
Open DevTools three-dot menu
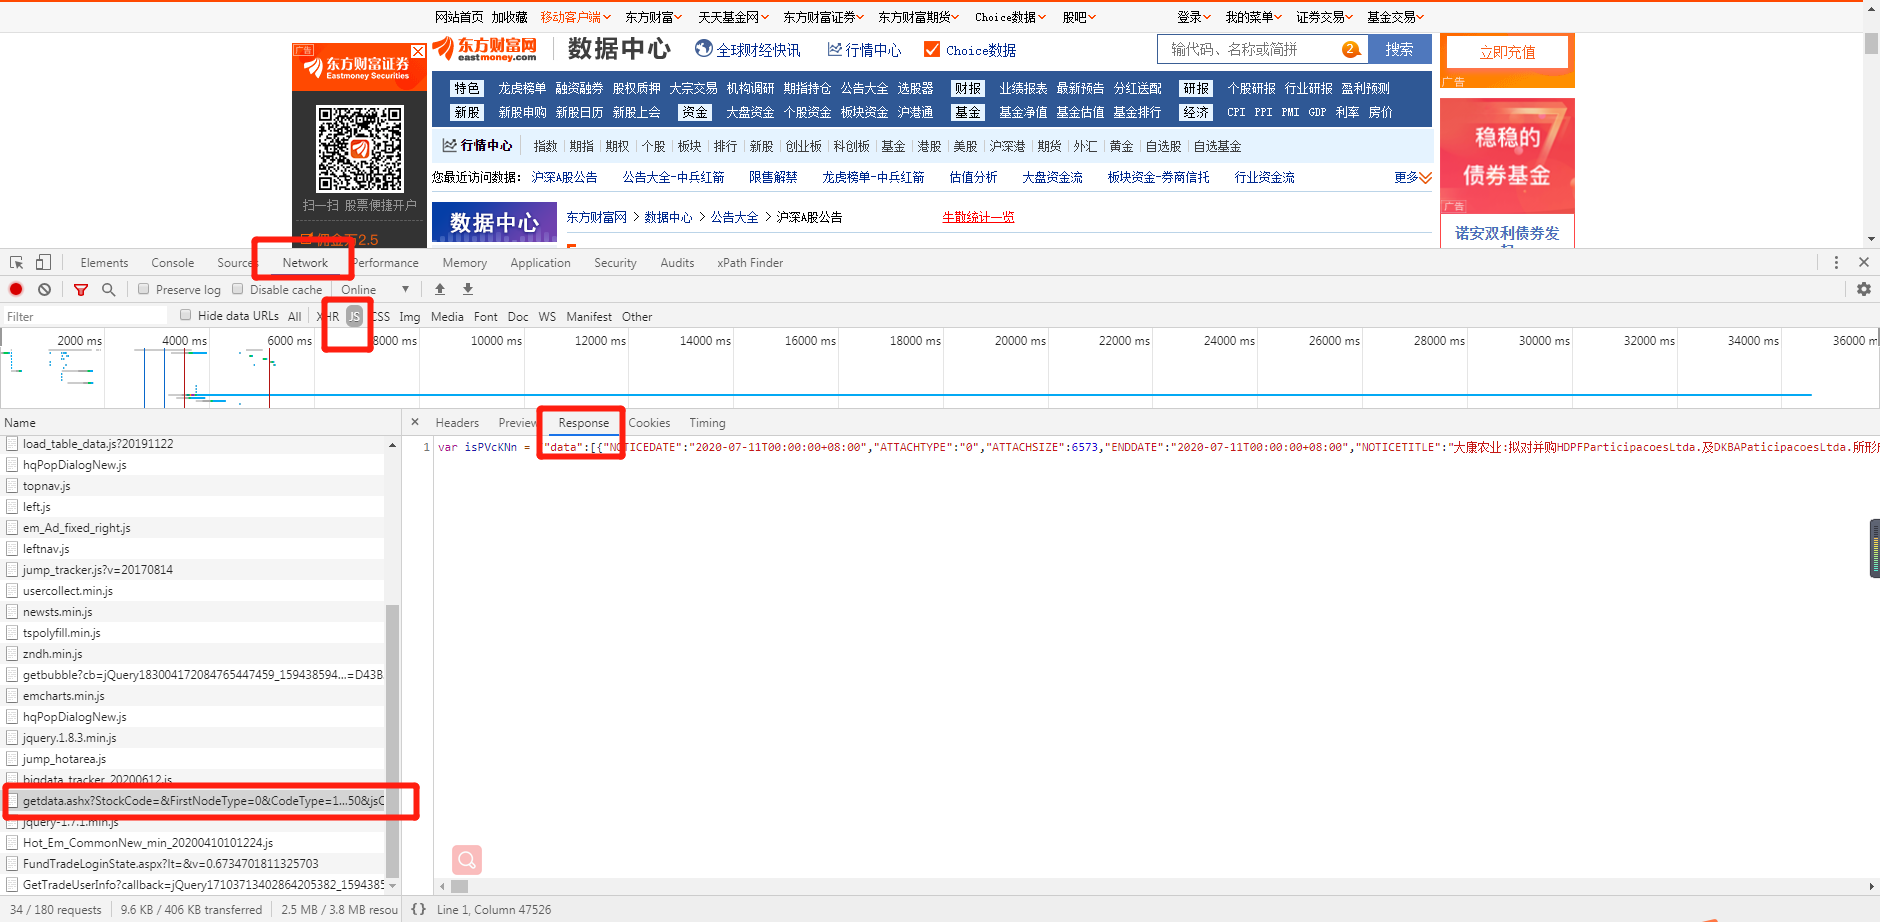coord(1836,262)
